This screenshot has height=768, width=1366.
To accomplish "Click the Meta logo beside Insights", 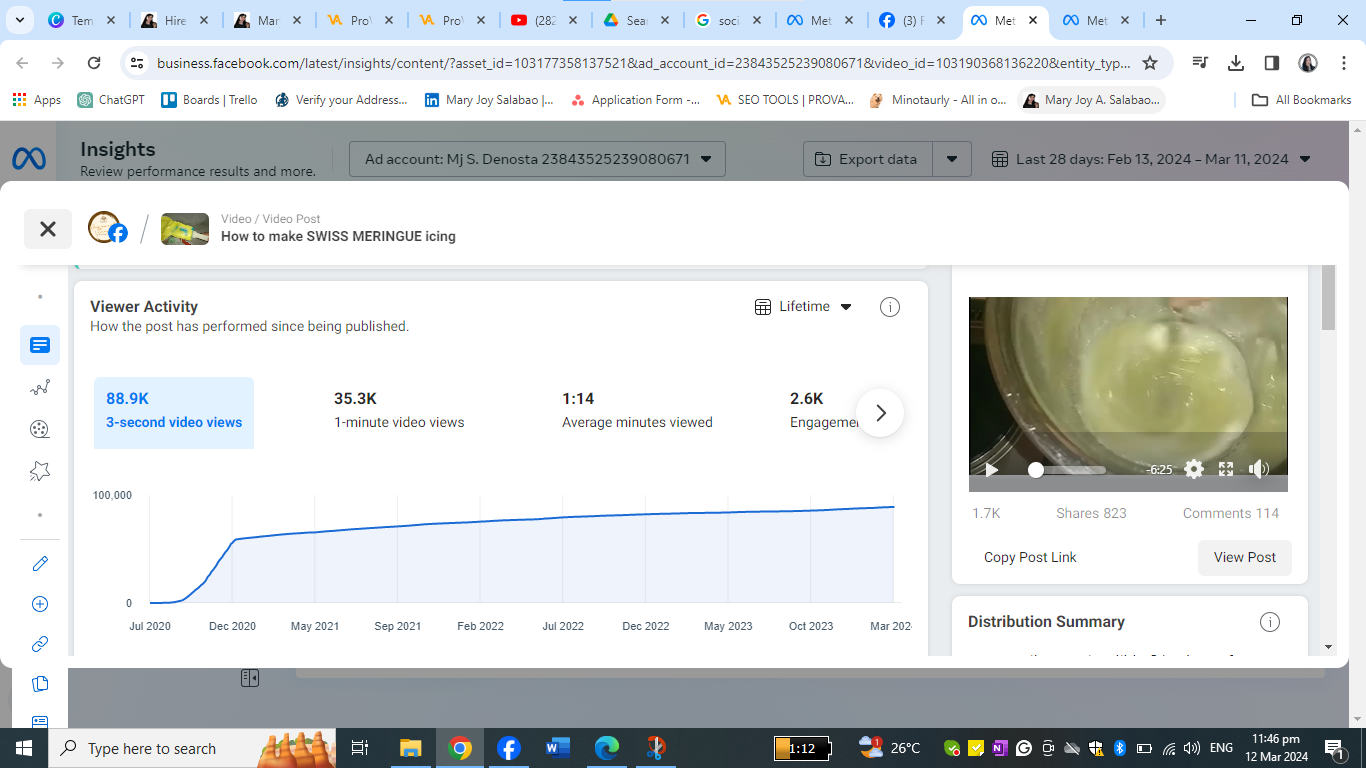I will pyautogui.click(x=28, y=158).
